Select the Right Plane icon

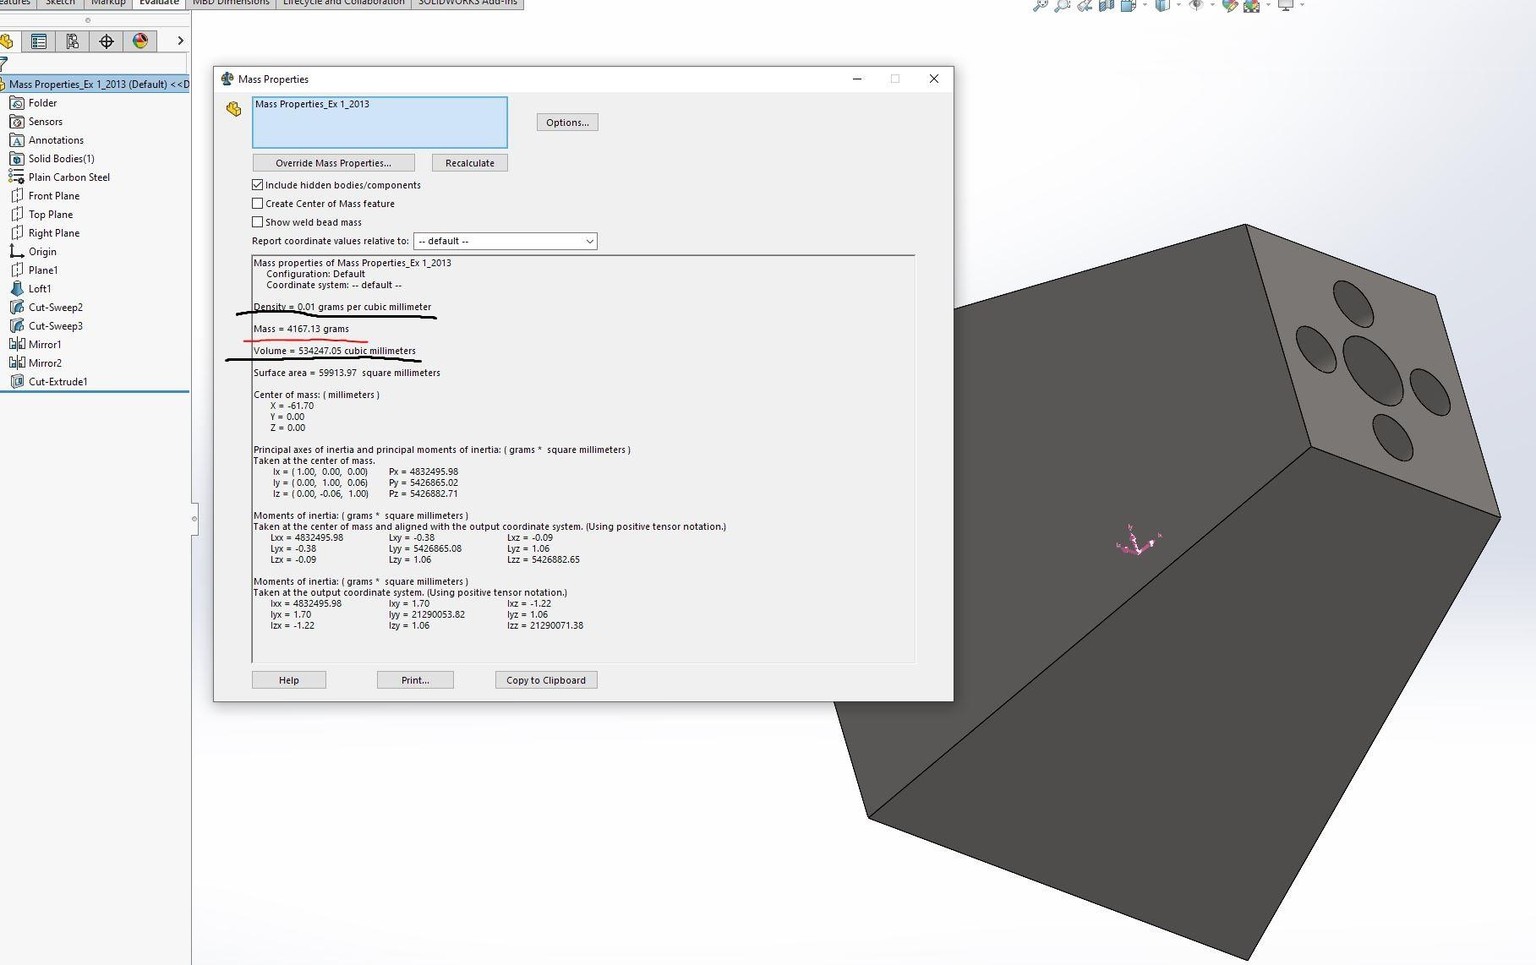(x=17, y=233)
